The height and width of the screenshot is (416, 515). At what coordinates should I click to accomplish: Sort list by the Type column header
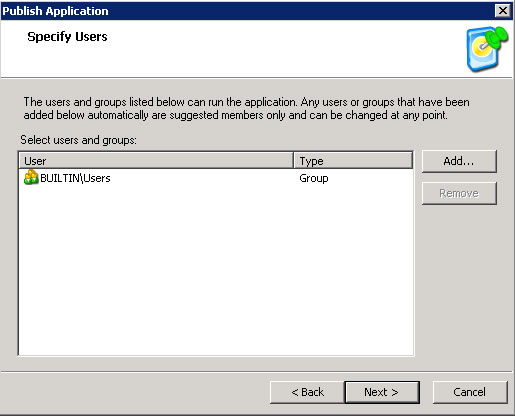353,161
